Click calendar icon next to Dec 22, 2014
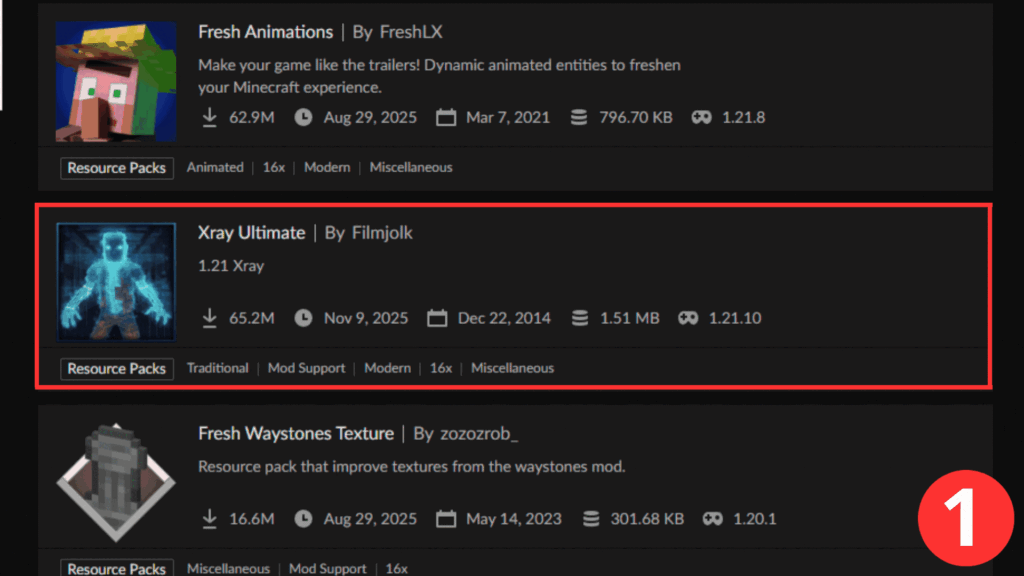The image size is (1024, 576). pos(436,318)
